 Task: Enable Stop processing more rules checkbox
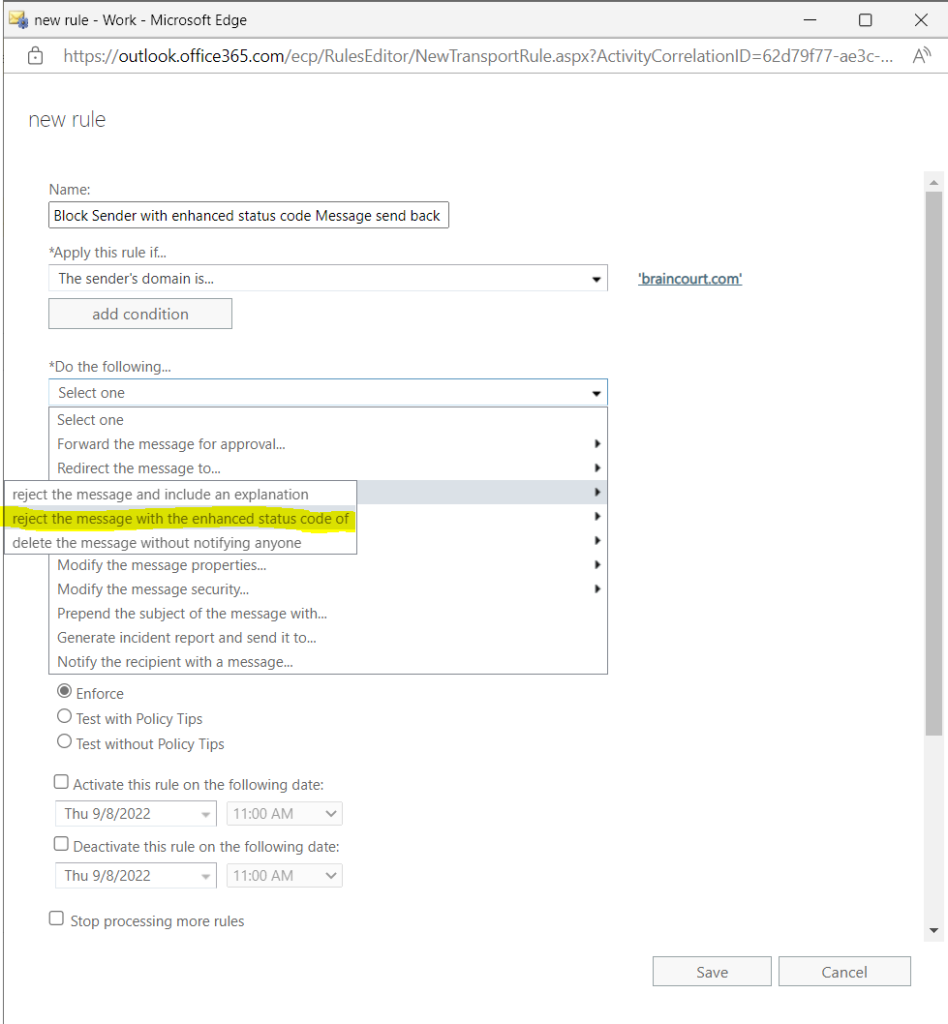click(57, 919)
